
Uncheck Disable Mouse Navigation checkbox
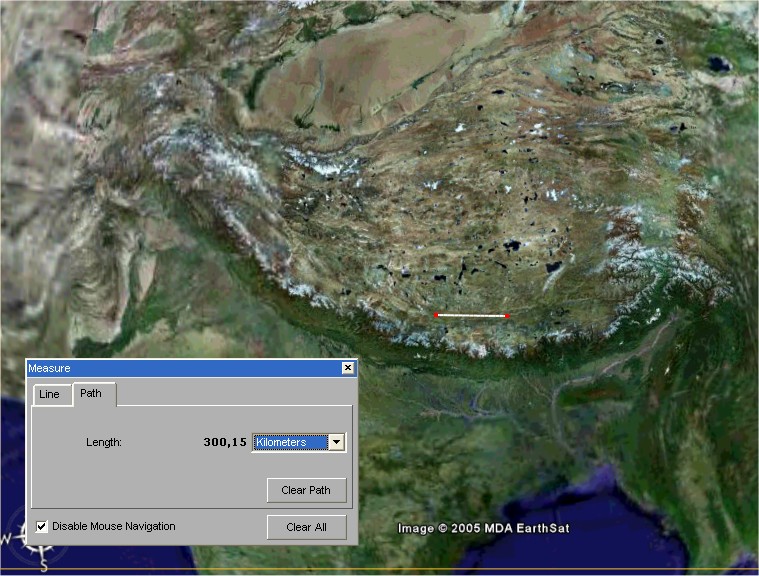click(42, 526)
